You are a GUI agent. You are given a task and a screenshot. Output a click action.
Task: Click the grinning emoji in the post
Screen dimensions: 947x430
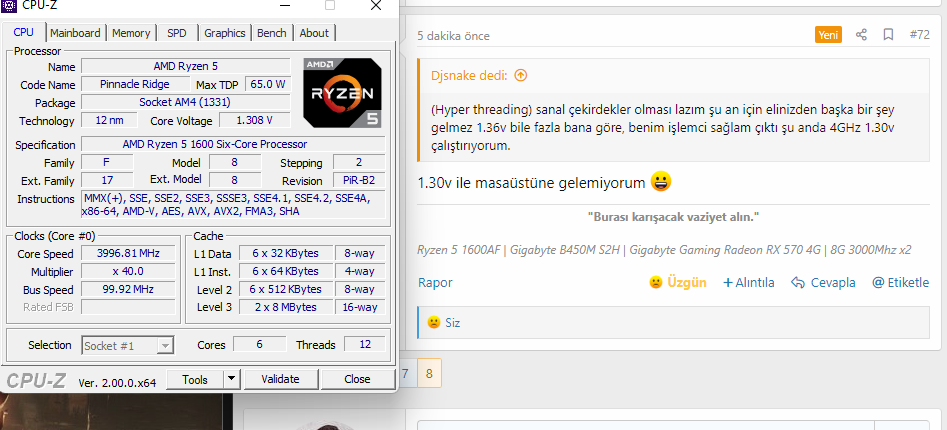661,181
